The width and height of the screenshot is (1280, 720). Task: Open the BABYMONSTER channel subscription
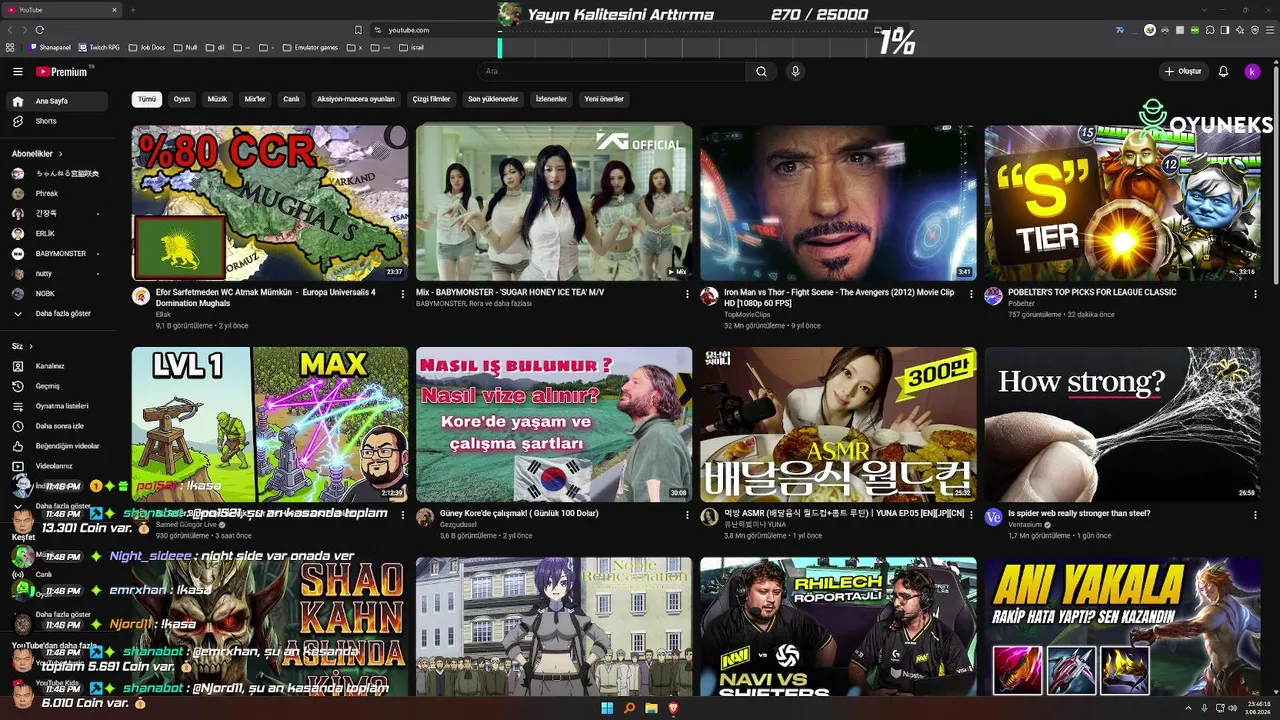click(58, 253)
